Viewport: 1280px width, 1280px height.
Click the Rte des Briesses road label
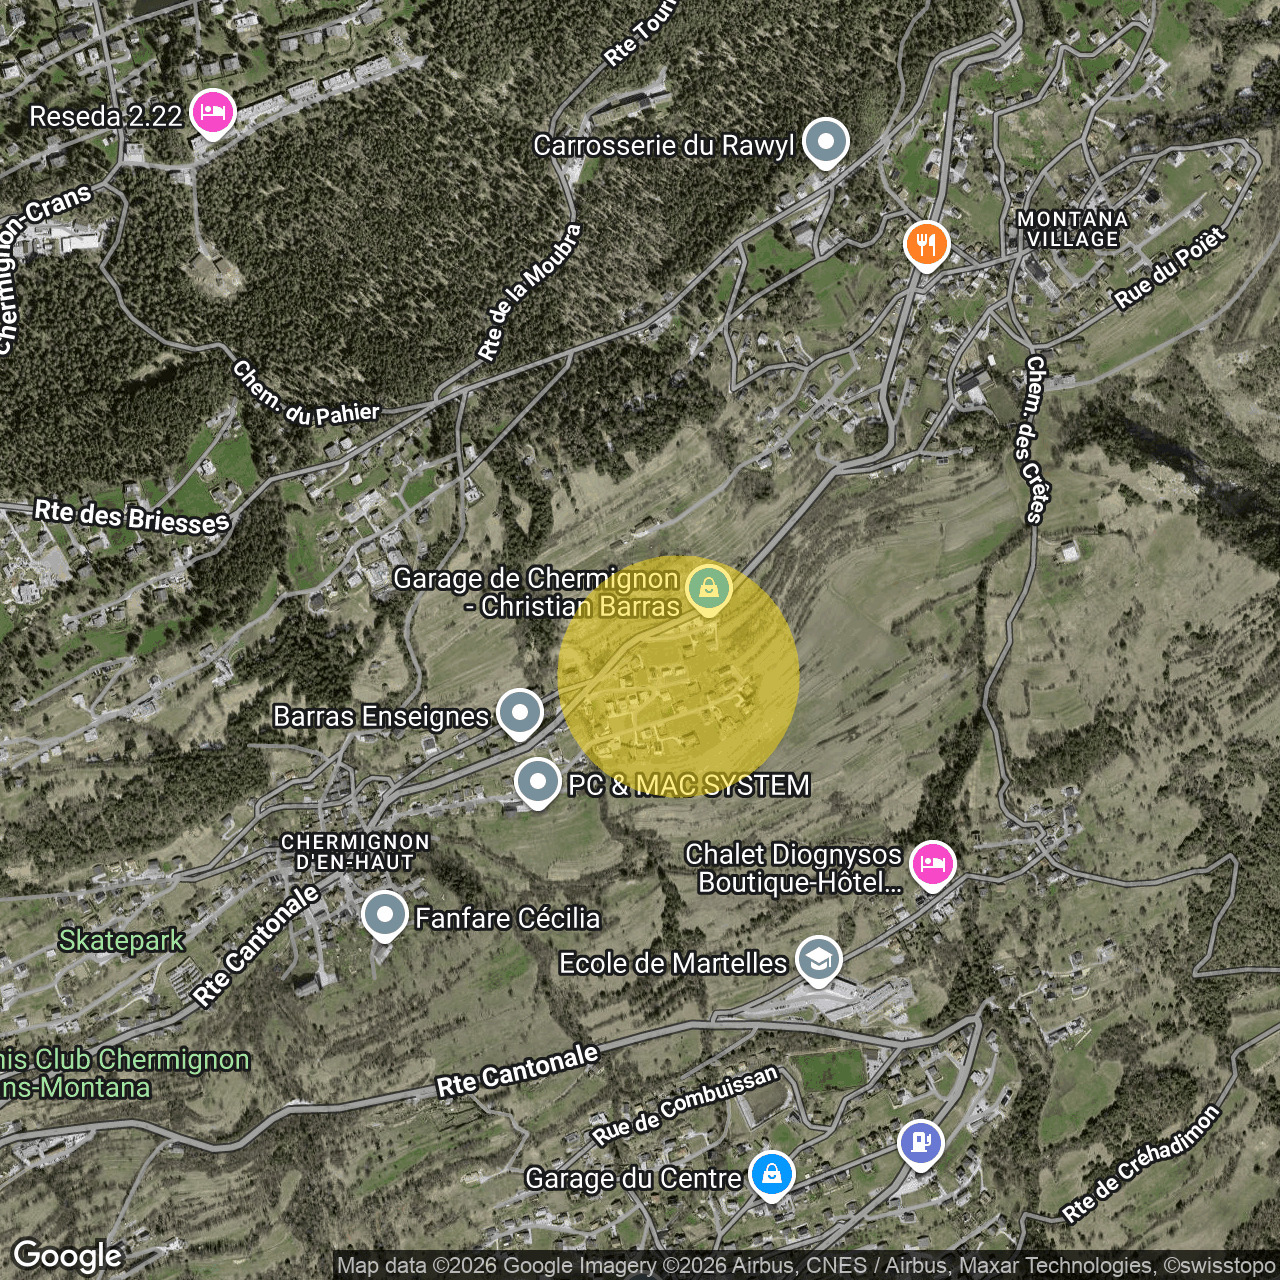(x=132, y=517)
